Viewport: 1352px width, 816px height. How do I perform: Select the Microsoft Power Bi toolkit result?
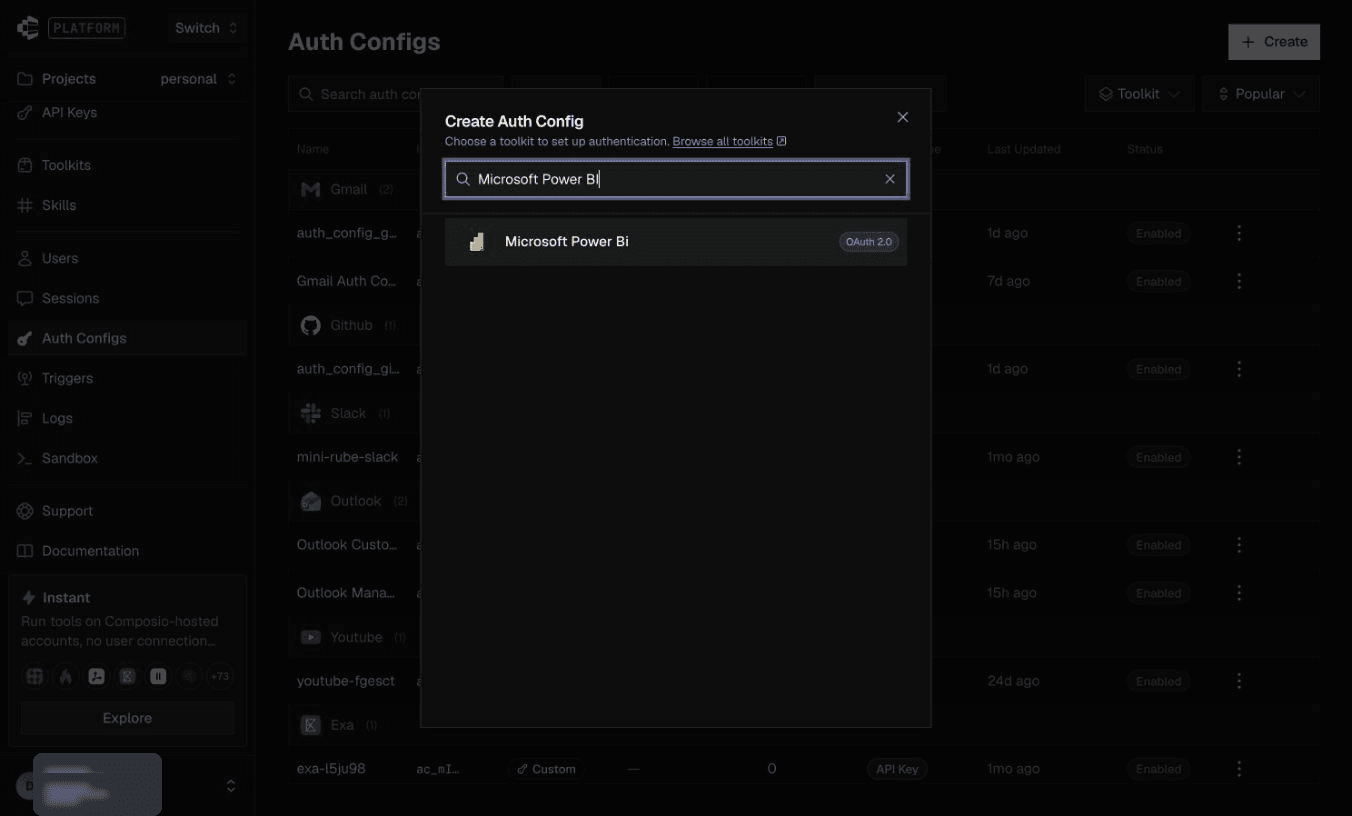click(675, 242)
